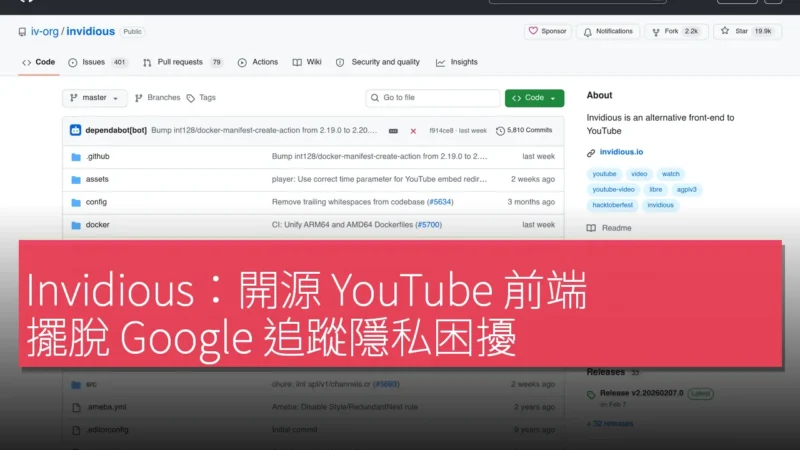Open the Issues tab
The width and height of the screenshot is (800, 450).
(x=97, y=62)
